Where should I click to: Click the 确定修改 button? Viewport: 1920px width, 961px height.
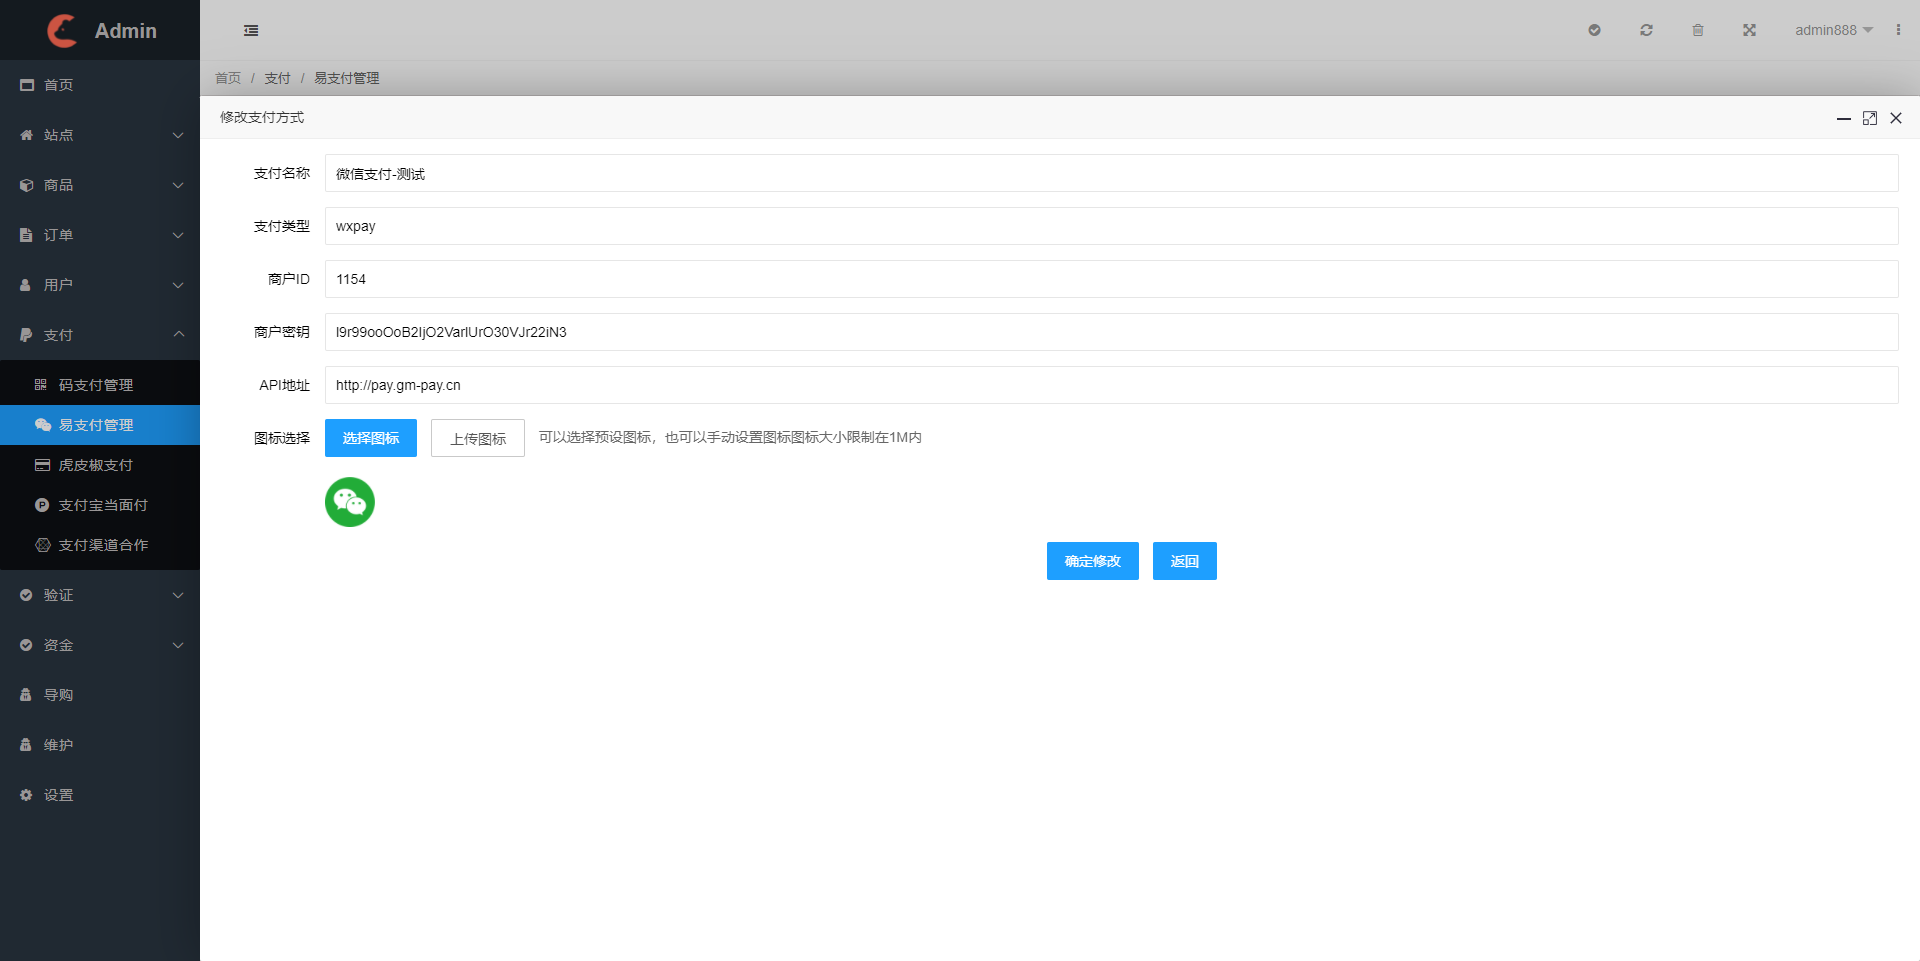[1092, 561]
